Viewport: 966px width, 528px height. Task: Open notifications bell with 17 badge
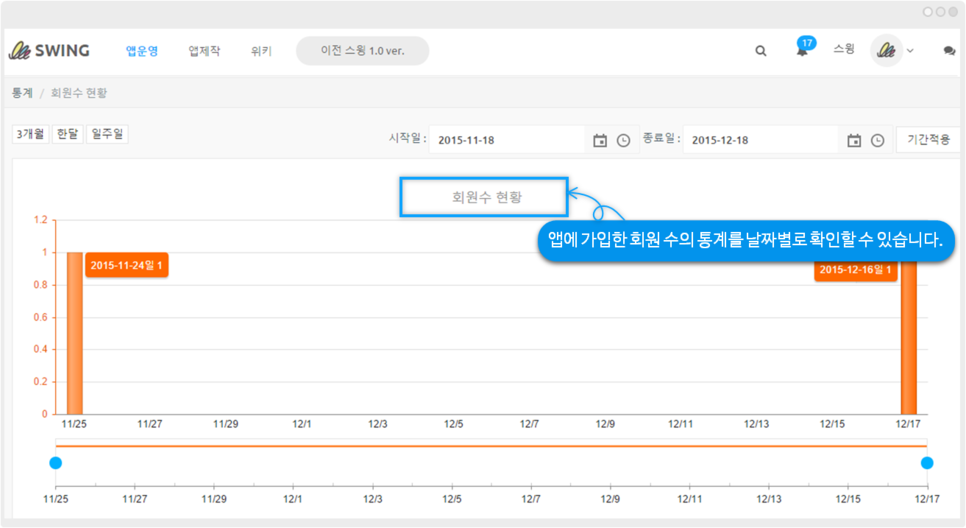point(802,50)
